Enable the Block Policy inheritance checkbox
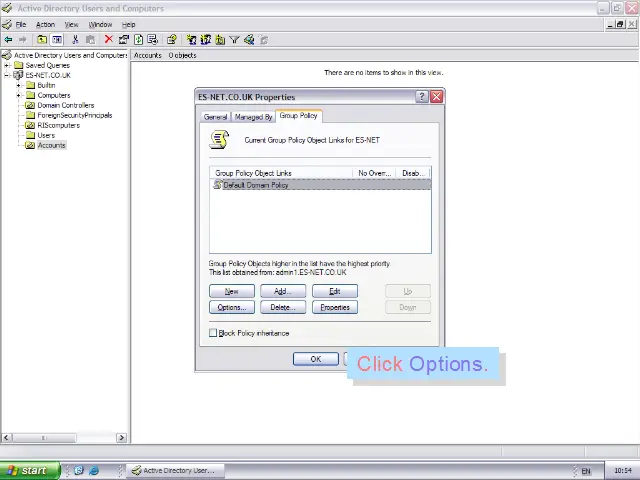This screenshot has height=480, width=640. [213, 333]
